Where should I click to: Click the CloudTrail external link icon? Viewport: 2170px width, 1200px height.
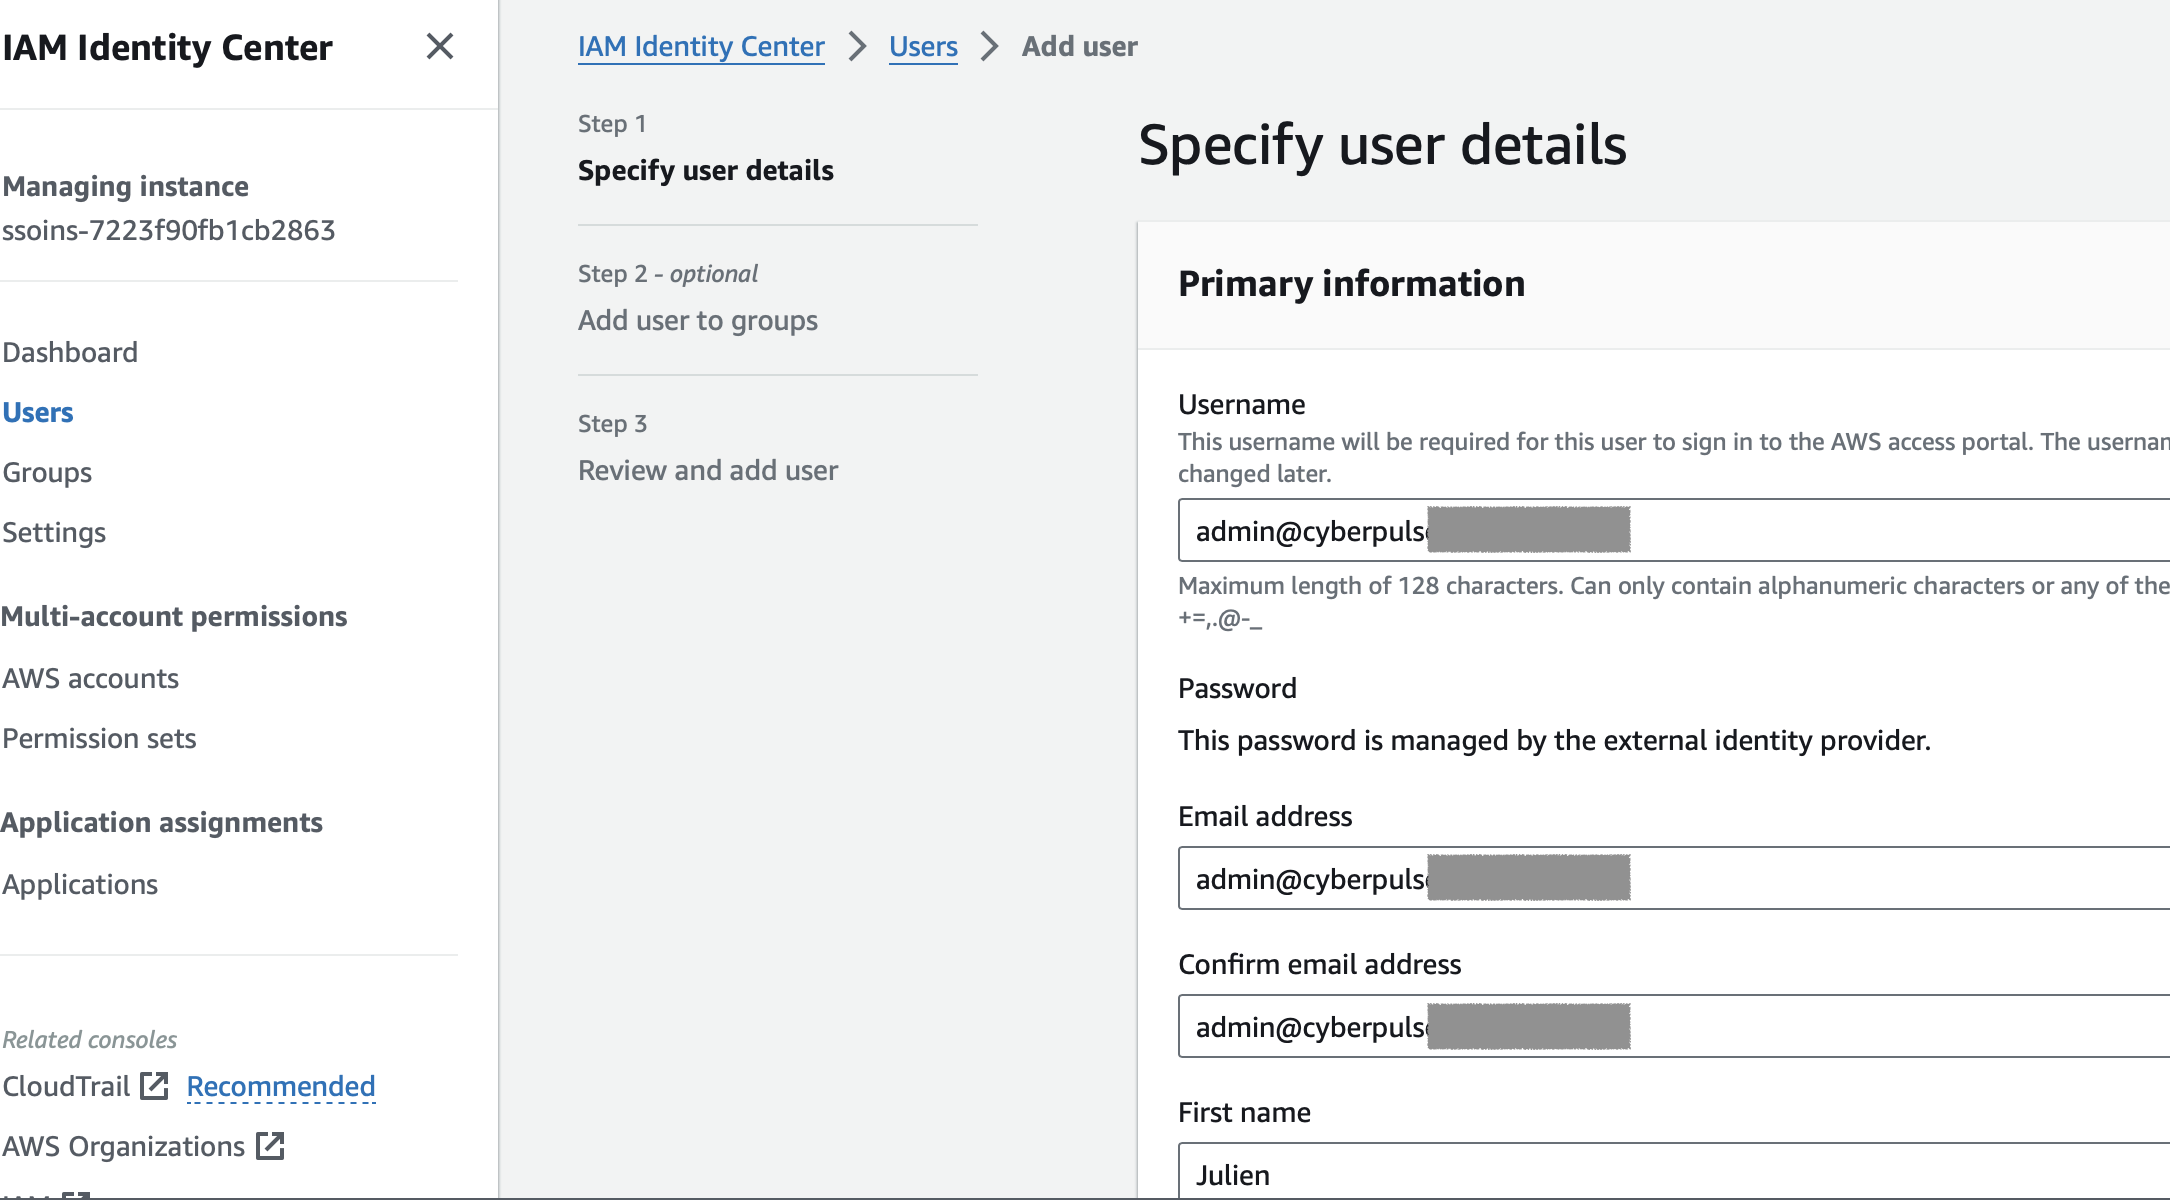[x=154, y=1086]
